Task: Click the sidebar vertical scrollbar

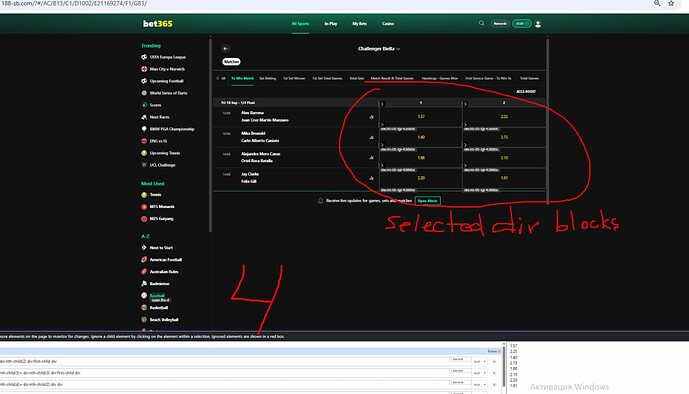Action: tap(210, 135)
